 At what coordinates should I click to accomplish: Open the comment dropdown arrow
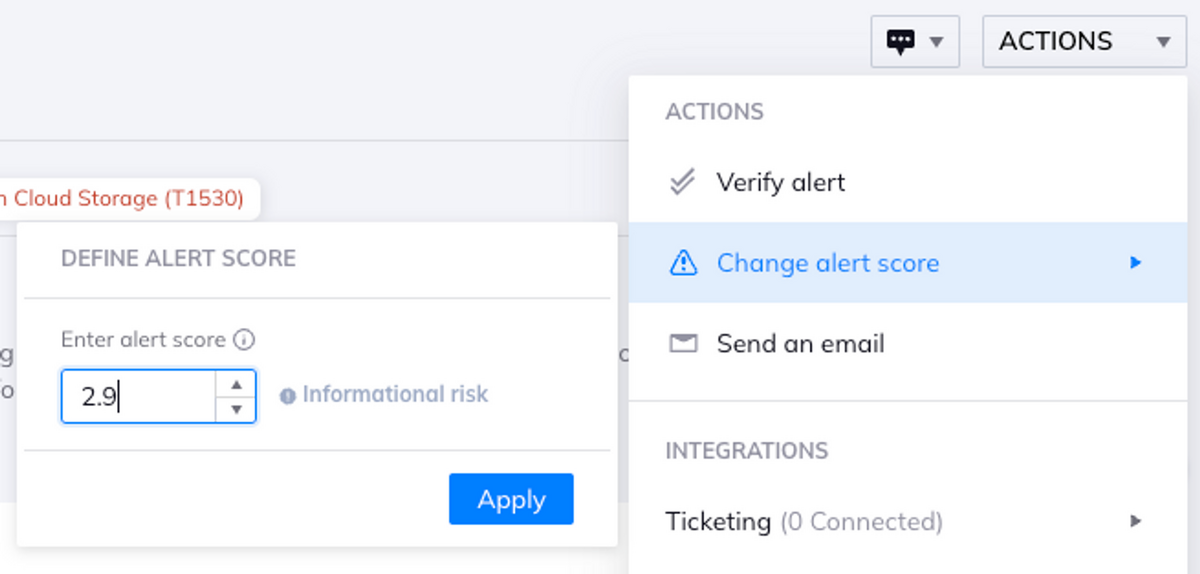point(937,42)
